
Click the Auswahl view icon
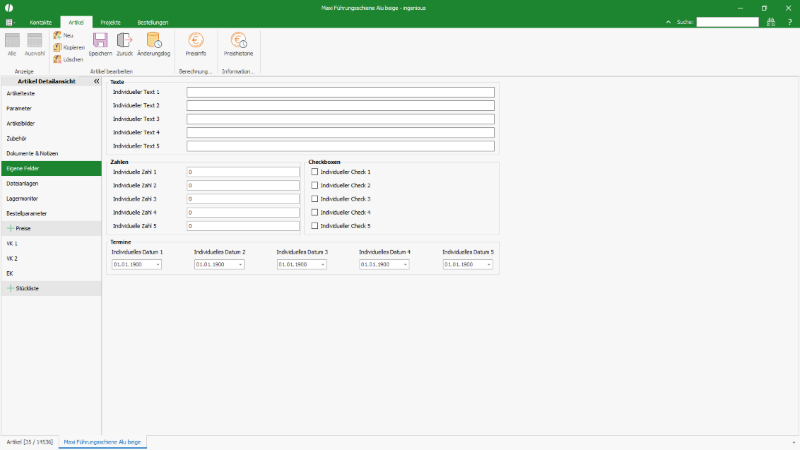[35, 44]
